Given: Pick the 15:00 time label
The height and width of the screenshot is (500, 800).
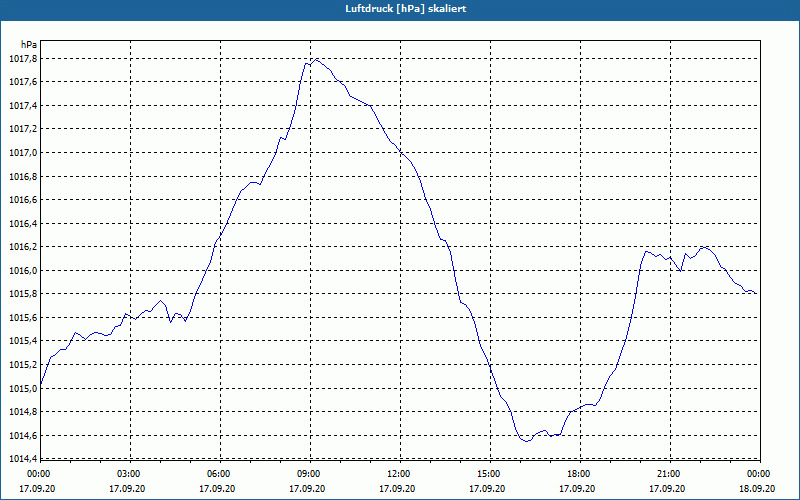Looking at the screenshot, I should [488, 474].
